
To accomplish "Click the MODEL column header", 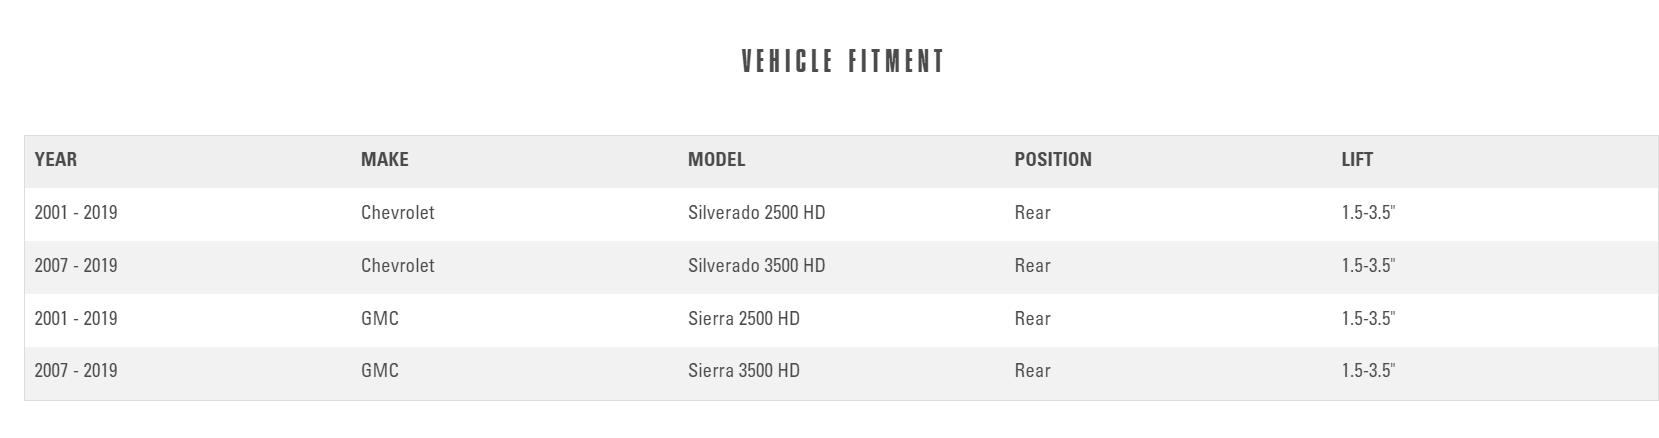I will coord(717,160).
